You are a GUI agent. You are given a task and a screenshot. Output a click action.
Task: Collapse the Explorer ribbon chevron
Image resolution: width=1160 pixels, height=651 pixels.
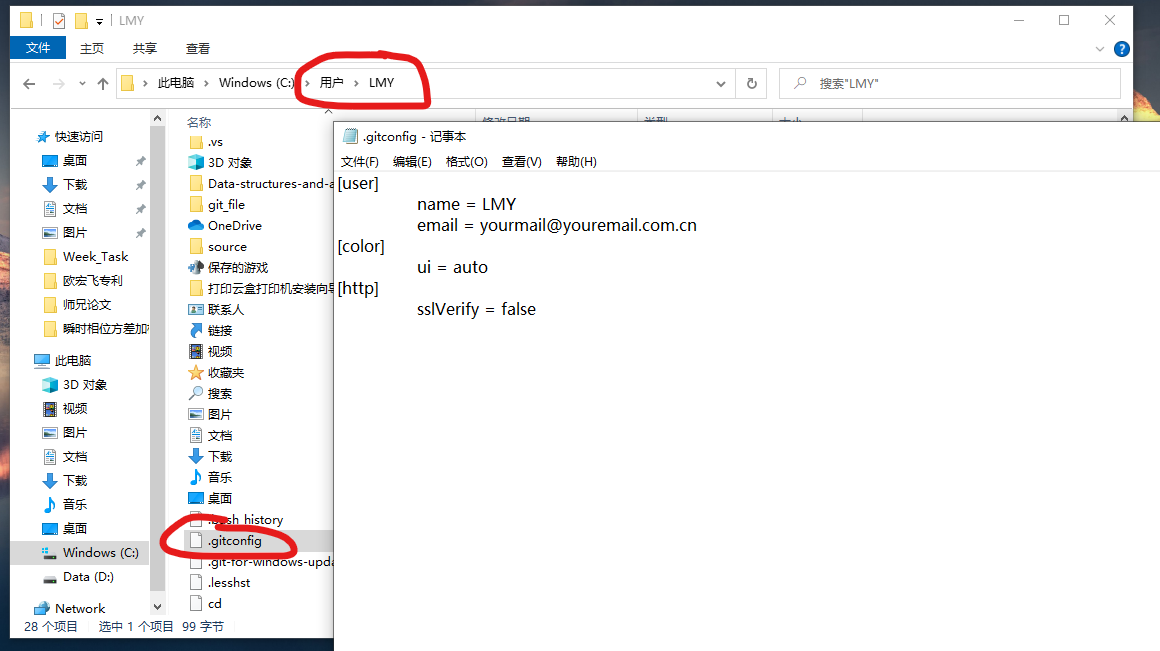(1099, 49)
